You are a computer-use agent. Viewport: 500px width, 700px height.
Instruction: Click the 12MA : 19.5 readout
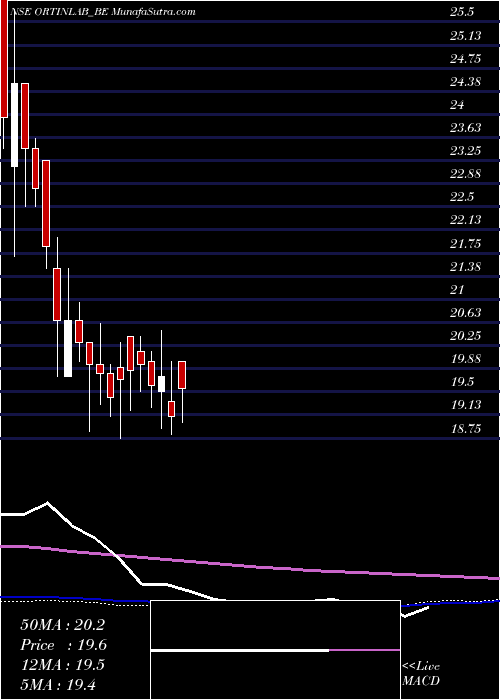tap(62, 665)
